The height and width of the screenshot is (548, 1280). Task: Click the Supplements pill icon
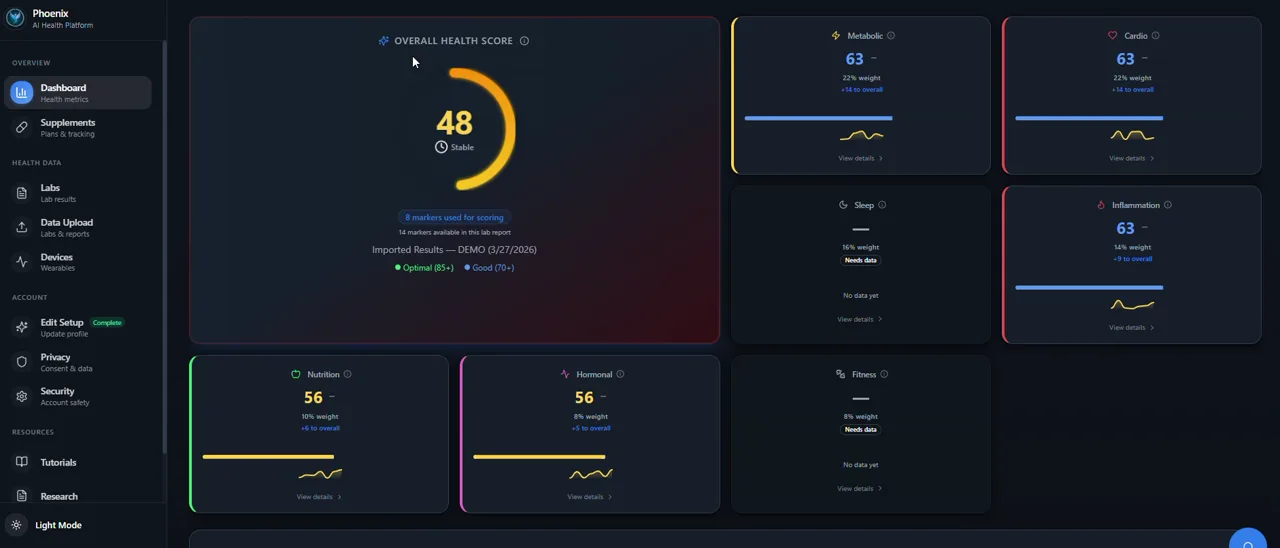pyautogui.click(x=21, y=128)
